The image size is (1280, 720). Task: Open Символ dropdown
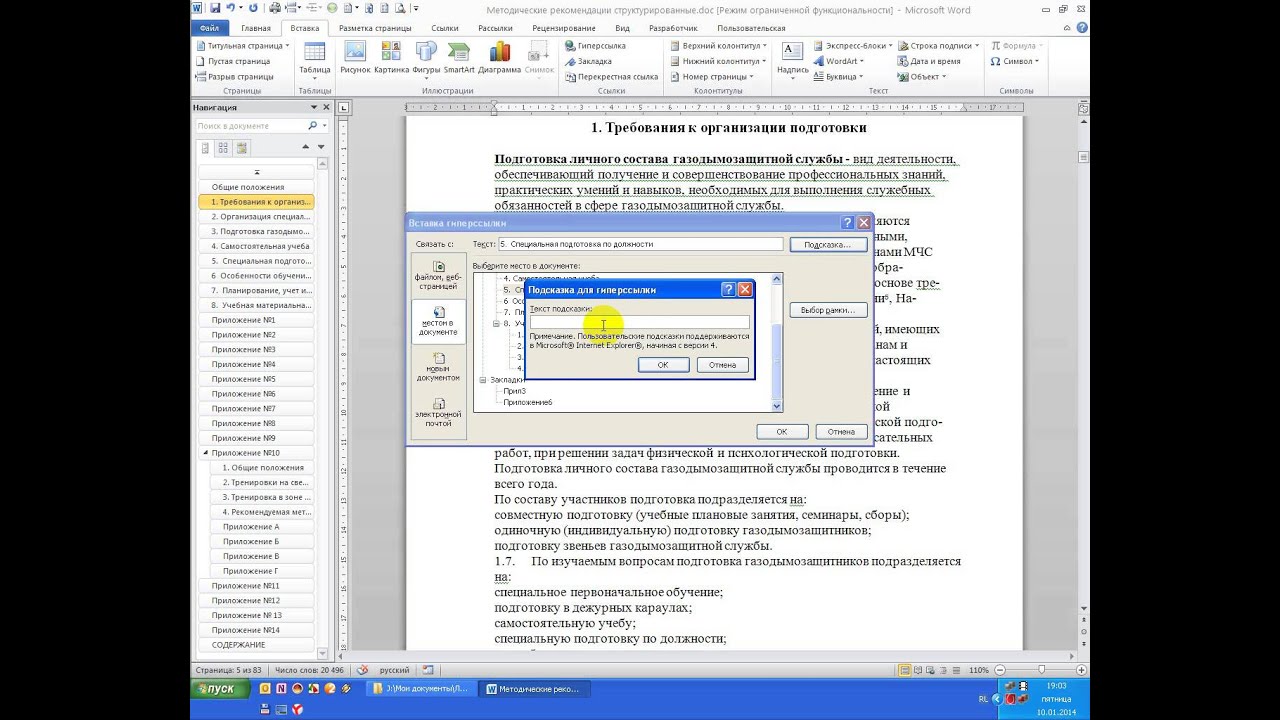point(1014,61)
